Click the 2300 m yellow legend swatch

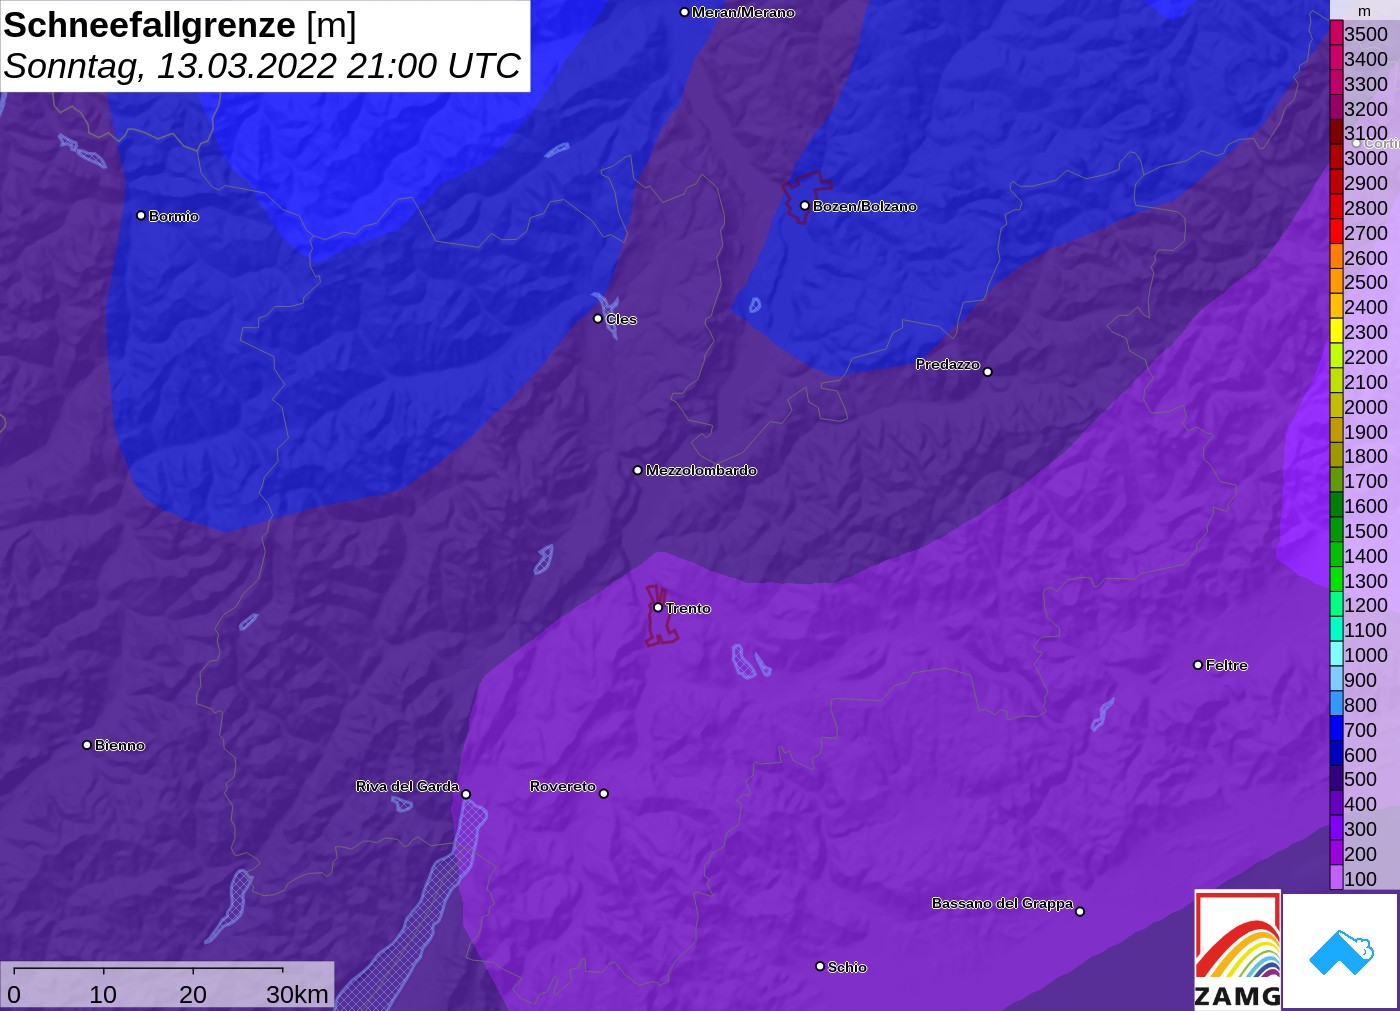pyautogui.click(x=1336, y=331)
